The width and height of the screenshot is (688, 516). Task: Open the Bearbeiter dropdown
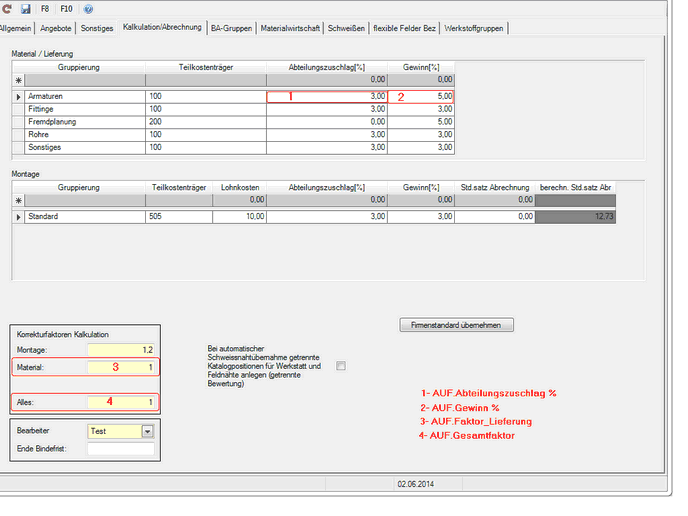tap(148, 432)
